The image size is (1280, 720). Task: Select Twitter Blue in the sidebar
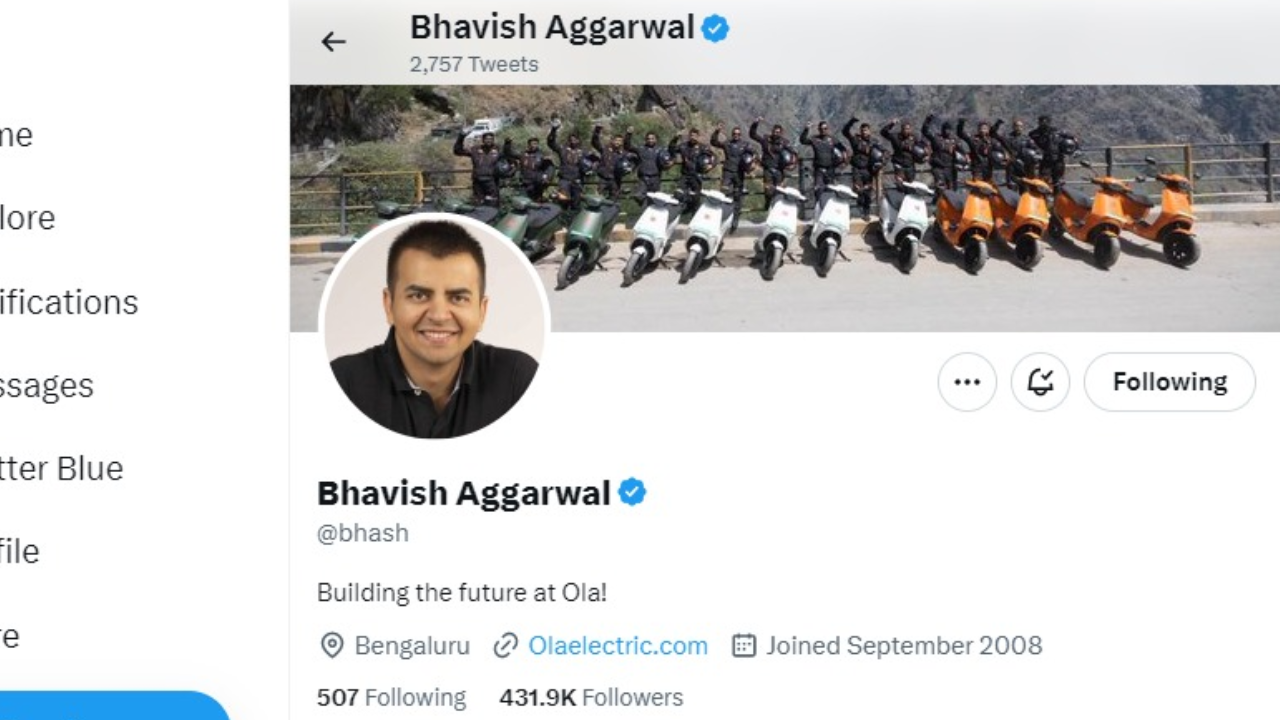(62, 468)
